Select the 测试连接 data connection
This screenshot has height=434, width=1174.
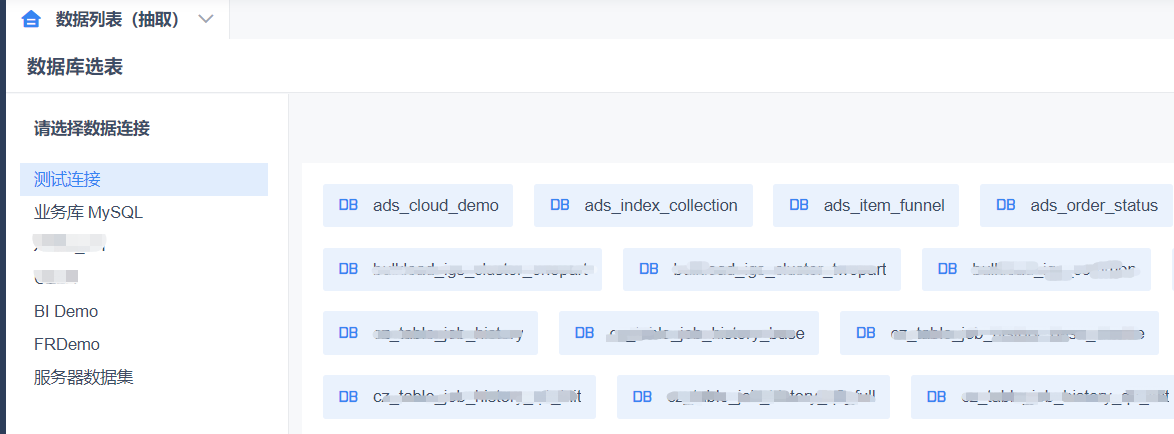point(67,180)
